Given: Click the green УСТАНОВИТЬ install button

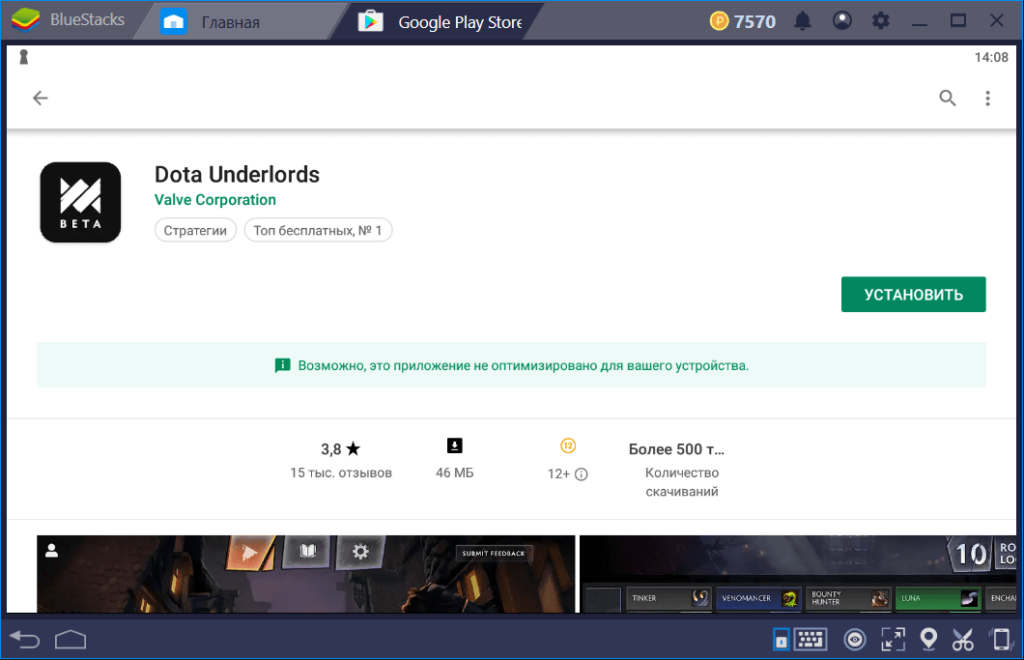Looking at the screenshot, I should 913,294.
